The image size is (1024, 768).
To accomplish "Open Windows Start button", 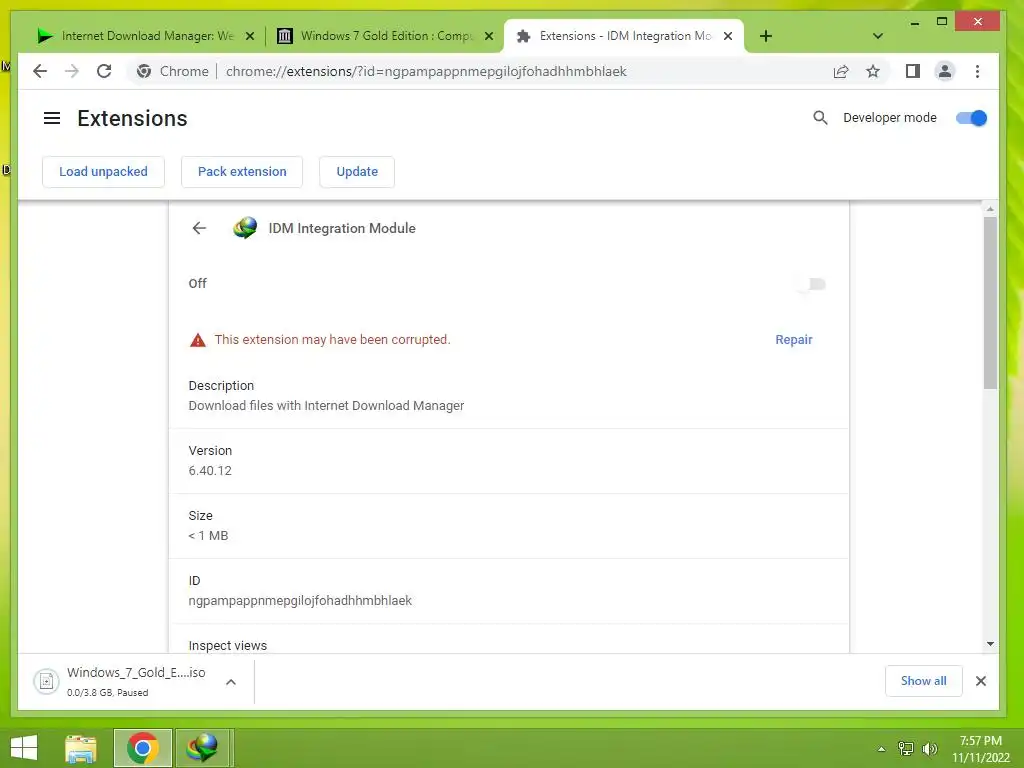I will [24, 748].
